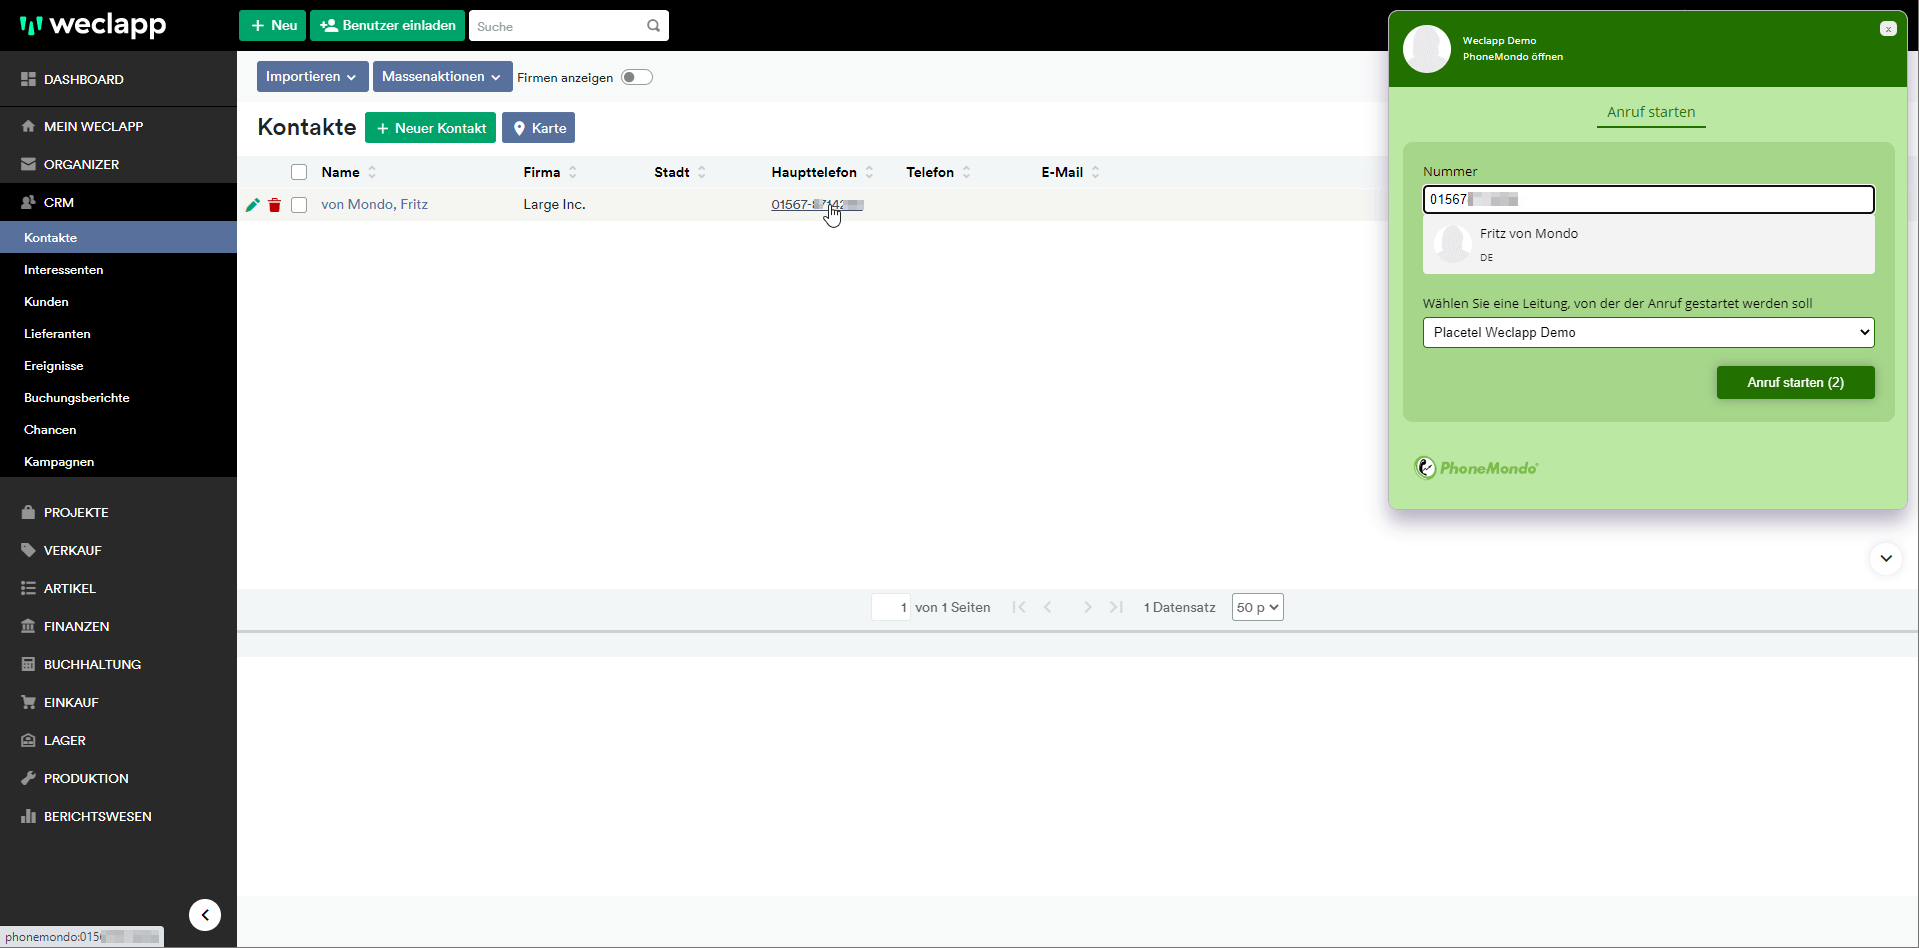Image resolution: width=1919 pixels, height=948 pixels.
Task: Collapse sidebar with the left arrow icon
Action: pyautogui.click(x=205, y=914)
